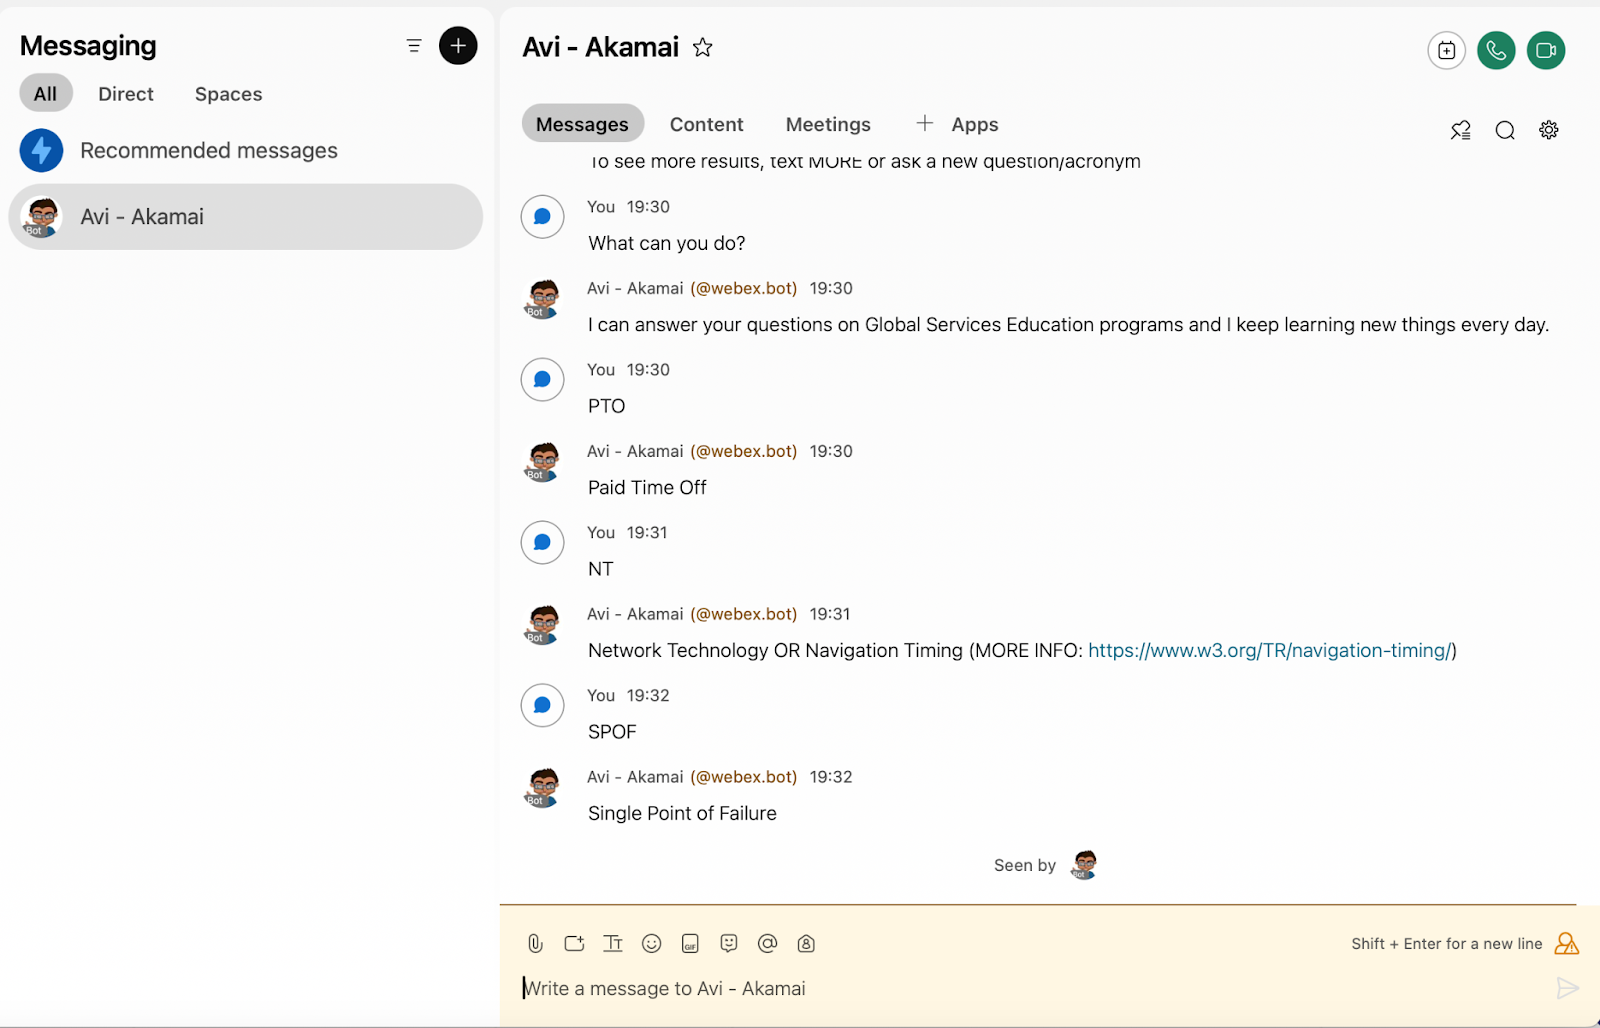Select the Spaces filter tab
1600x1028 pixels.
pyautogui.click(x=228, y=94)
